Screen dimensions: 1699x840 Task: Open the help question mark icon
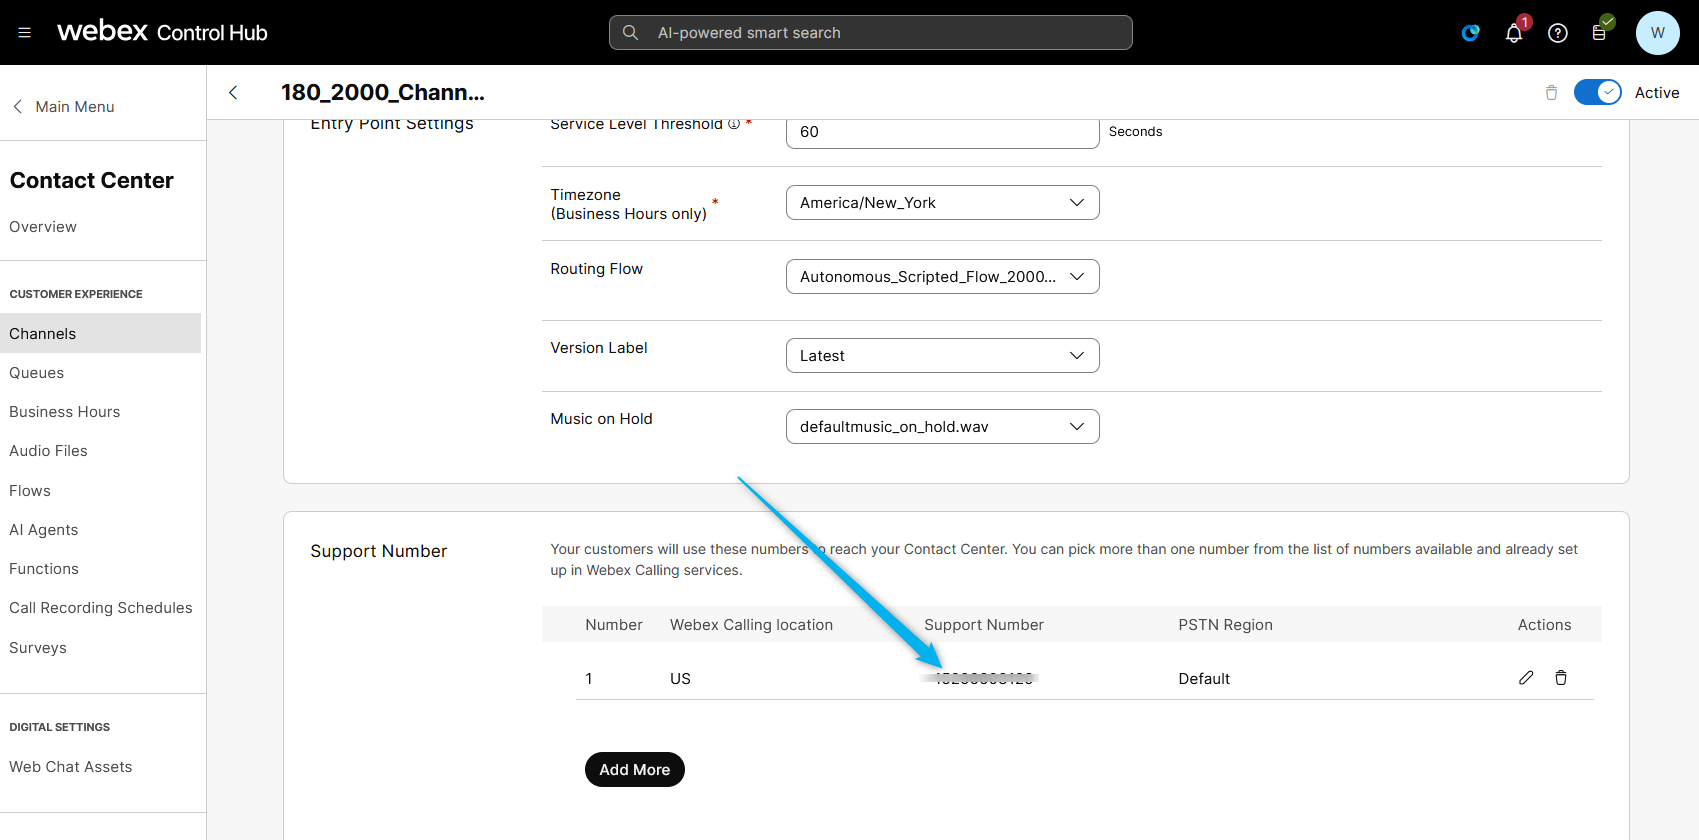click(1557, 33)
